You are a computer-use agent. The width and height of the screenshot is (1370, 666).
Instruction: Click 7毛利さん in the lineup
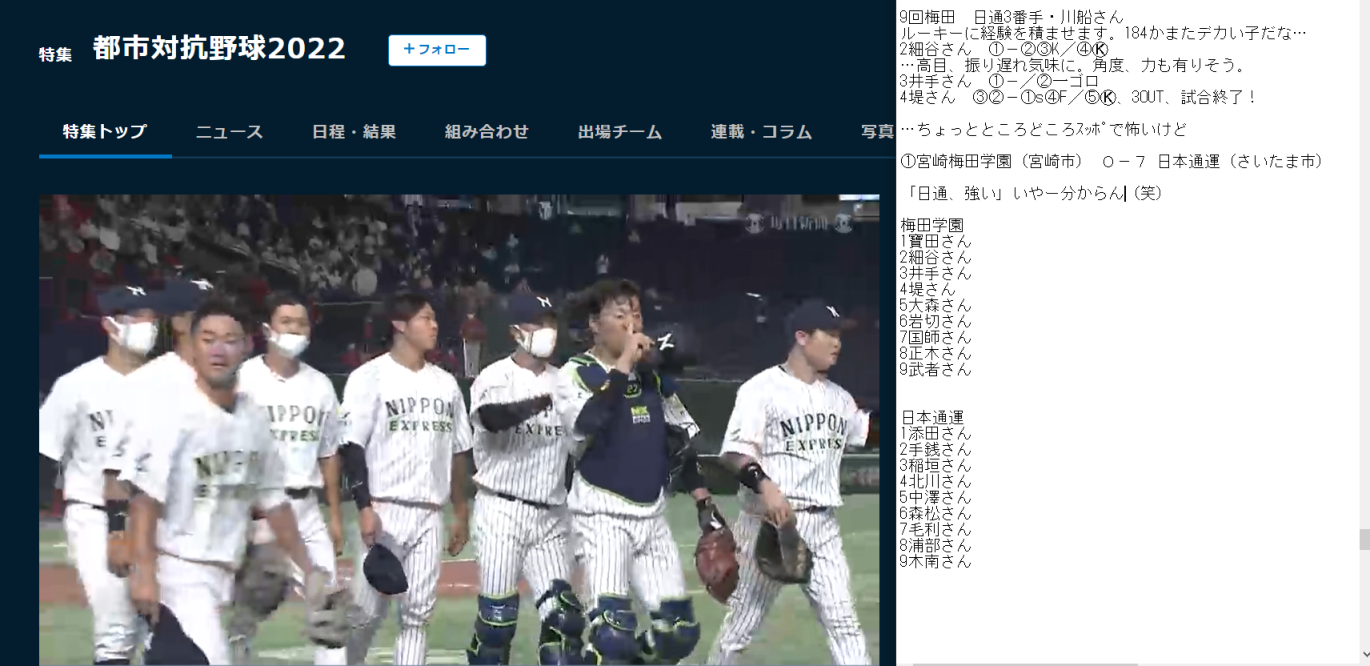click(935, 529)
